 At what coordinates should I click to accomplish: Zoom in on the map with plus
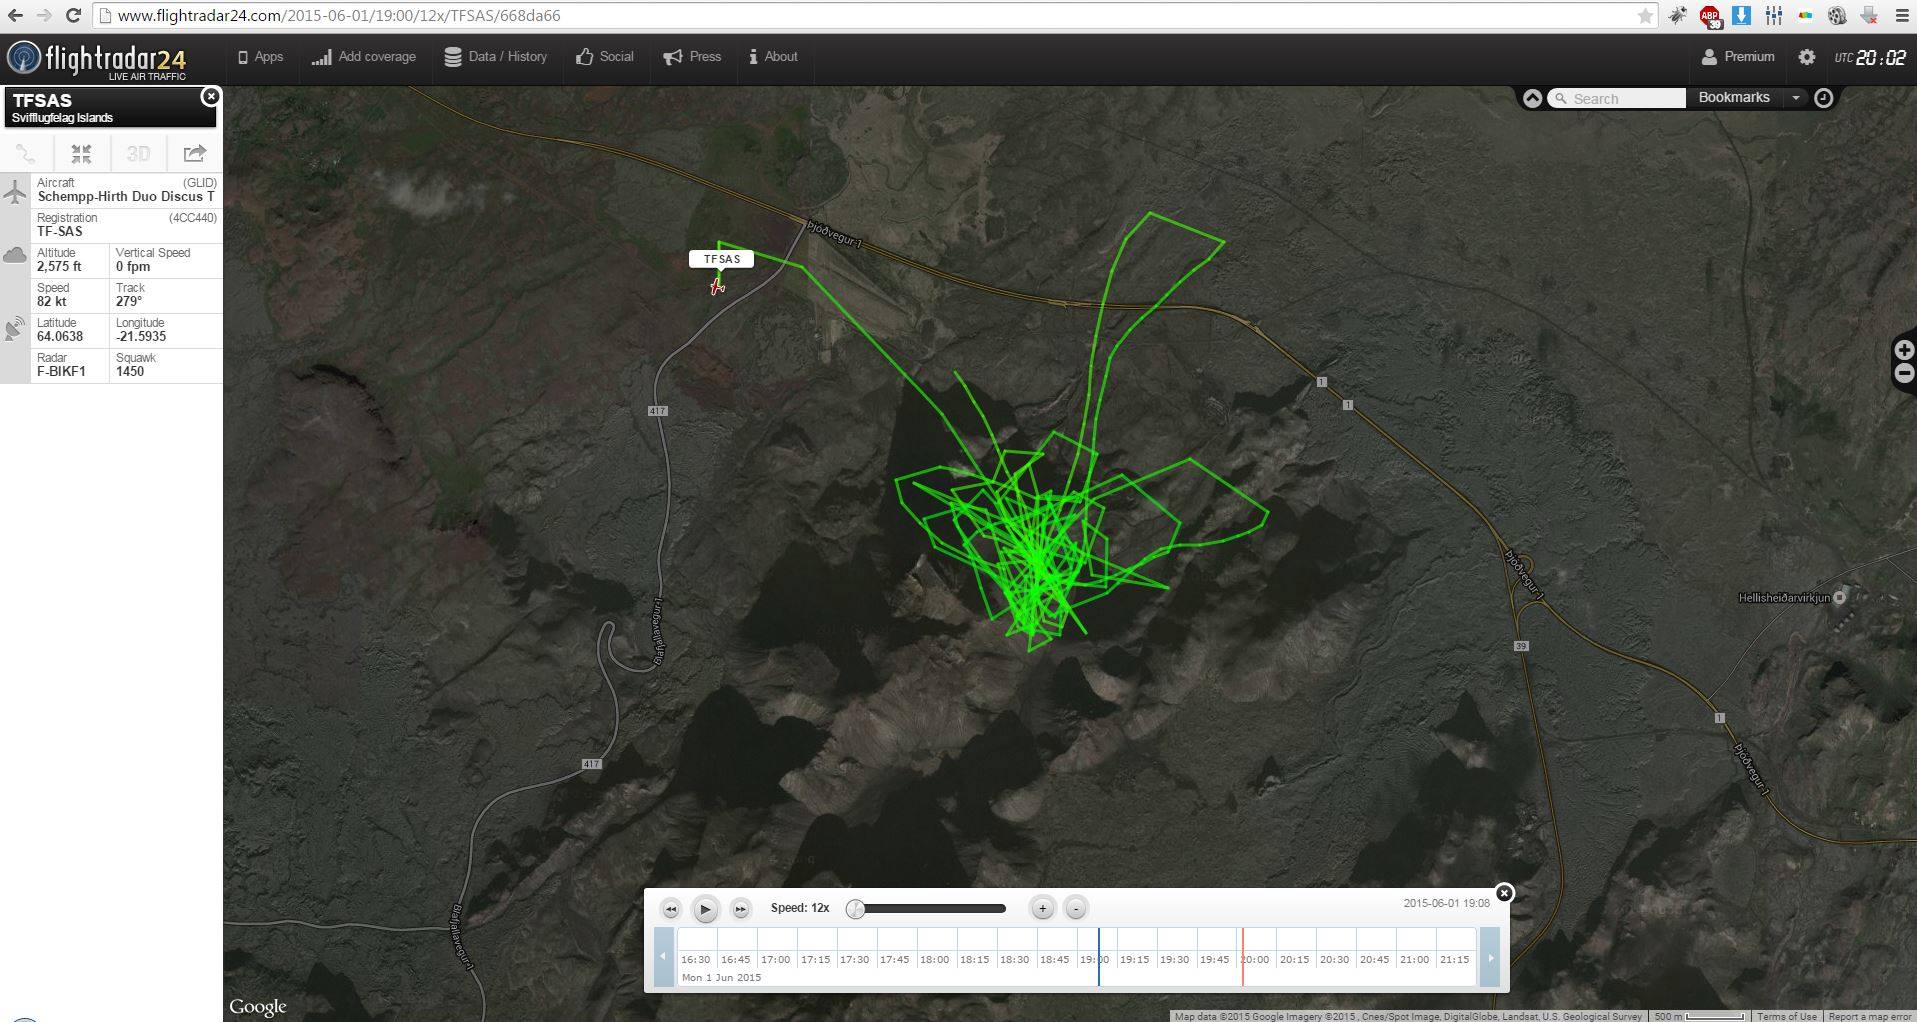[x=1904, y=350]
